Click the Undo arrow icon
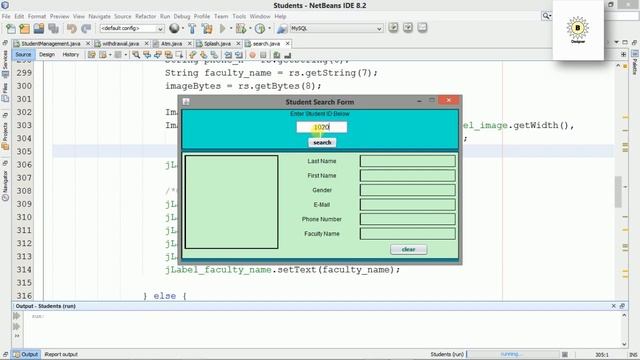Image resolution: width=640 pixels, height=360 pixels. (x=72, y=29)
